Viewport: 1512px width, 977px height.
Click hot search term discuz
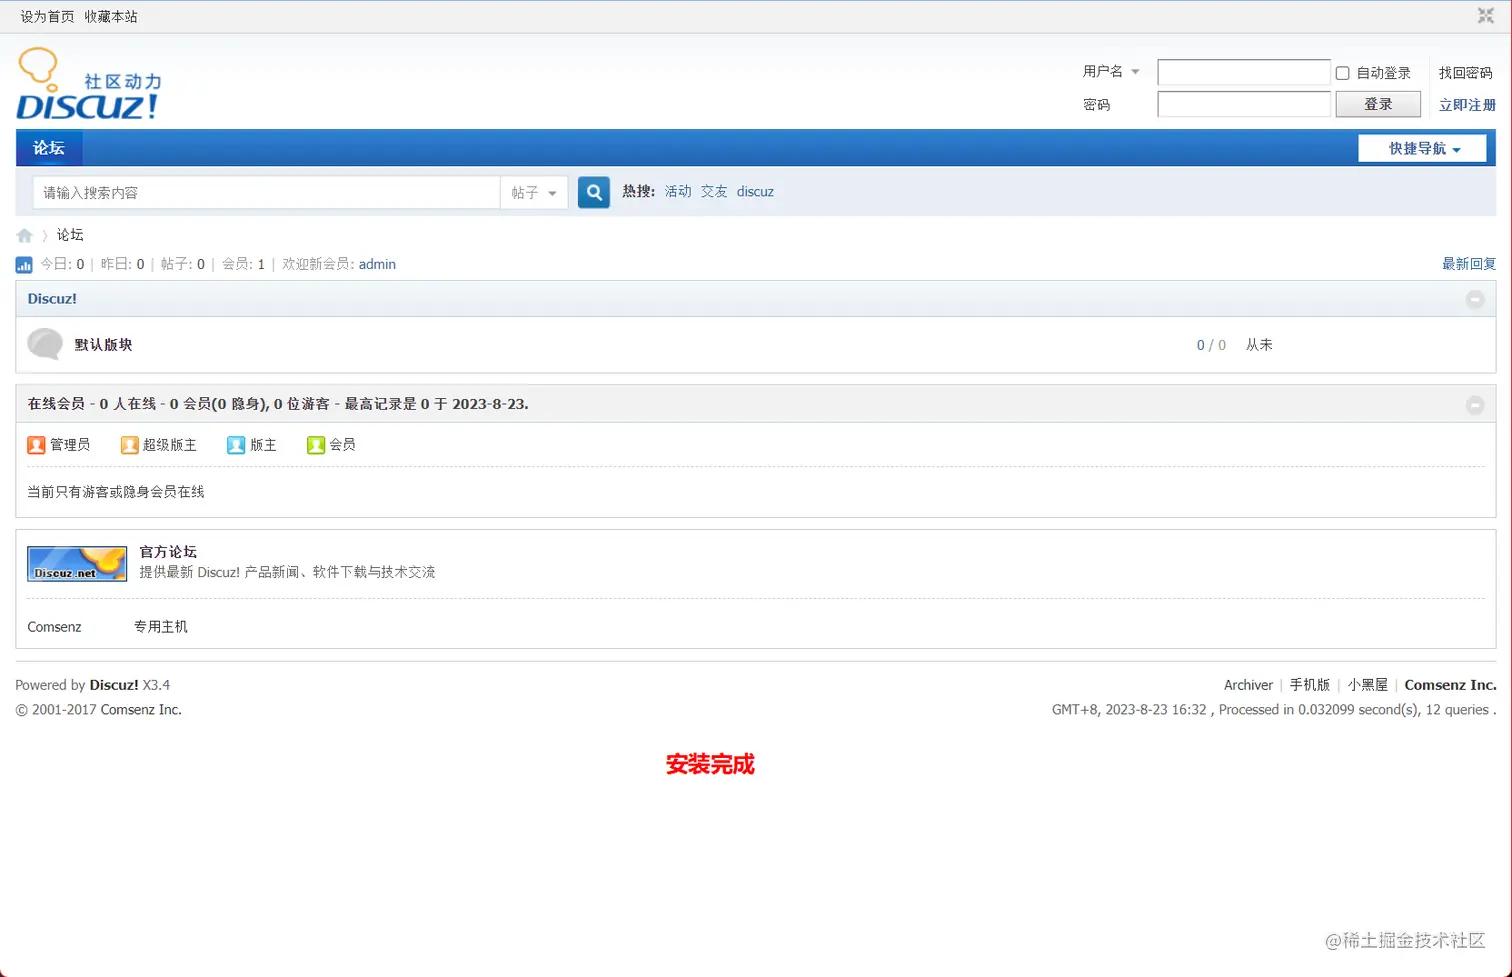point(755,192)
